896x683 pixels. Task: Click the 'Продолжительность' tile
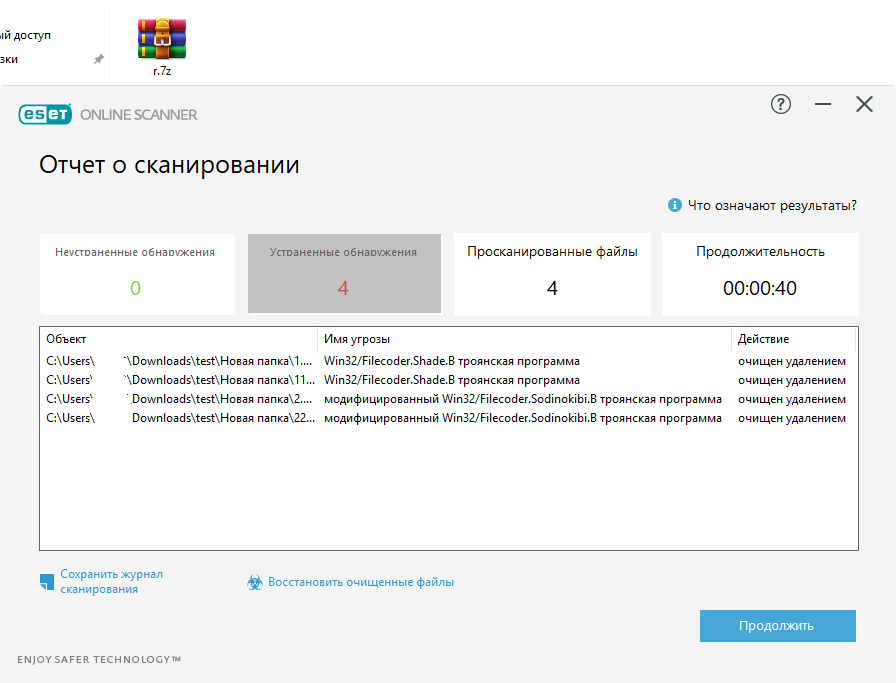coord(760,274)
